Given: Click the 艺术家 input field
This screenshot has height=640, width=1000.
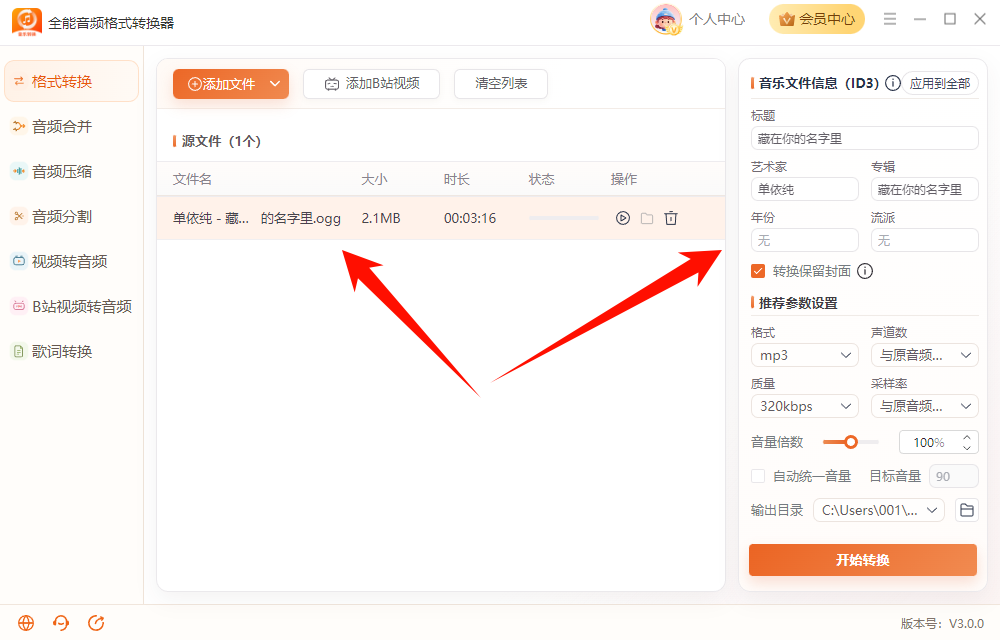Looking at the screenshot, I should (x=805, y=189).
